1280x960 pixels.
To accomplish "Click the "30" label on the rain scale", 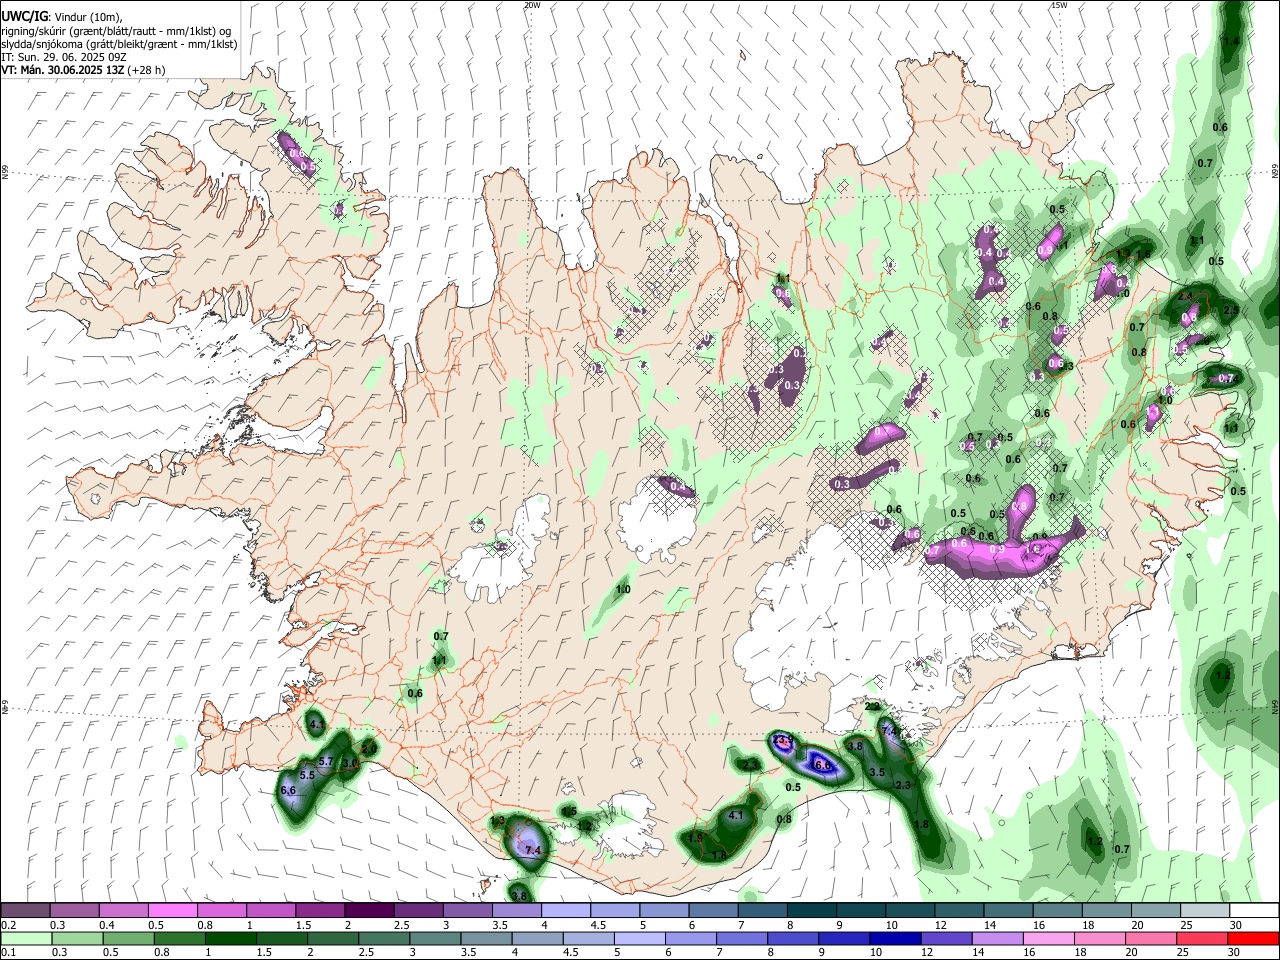I will 1236,952.
